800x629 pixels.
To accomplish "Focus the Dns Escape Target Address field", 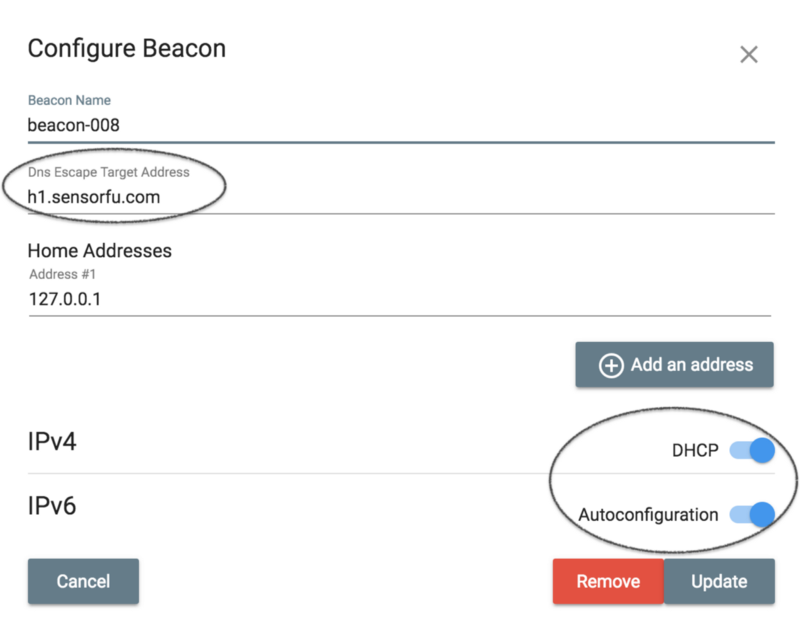I will [400, 197].
